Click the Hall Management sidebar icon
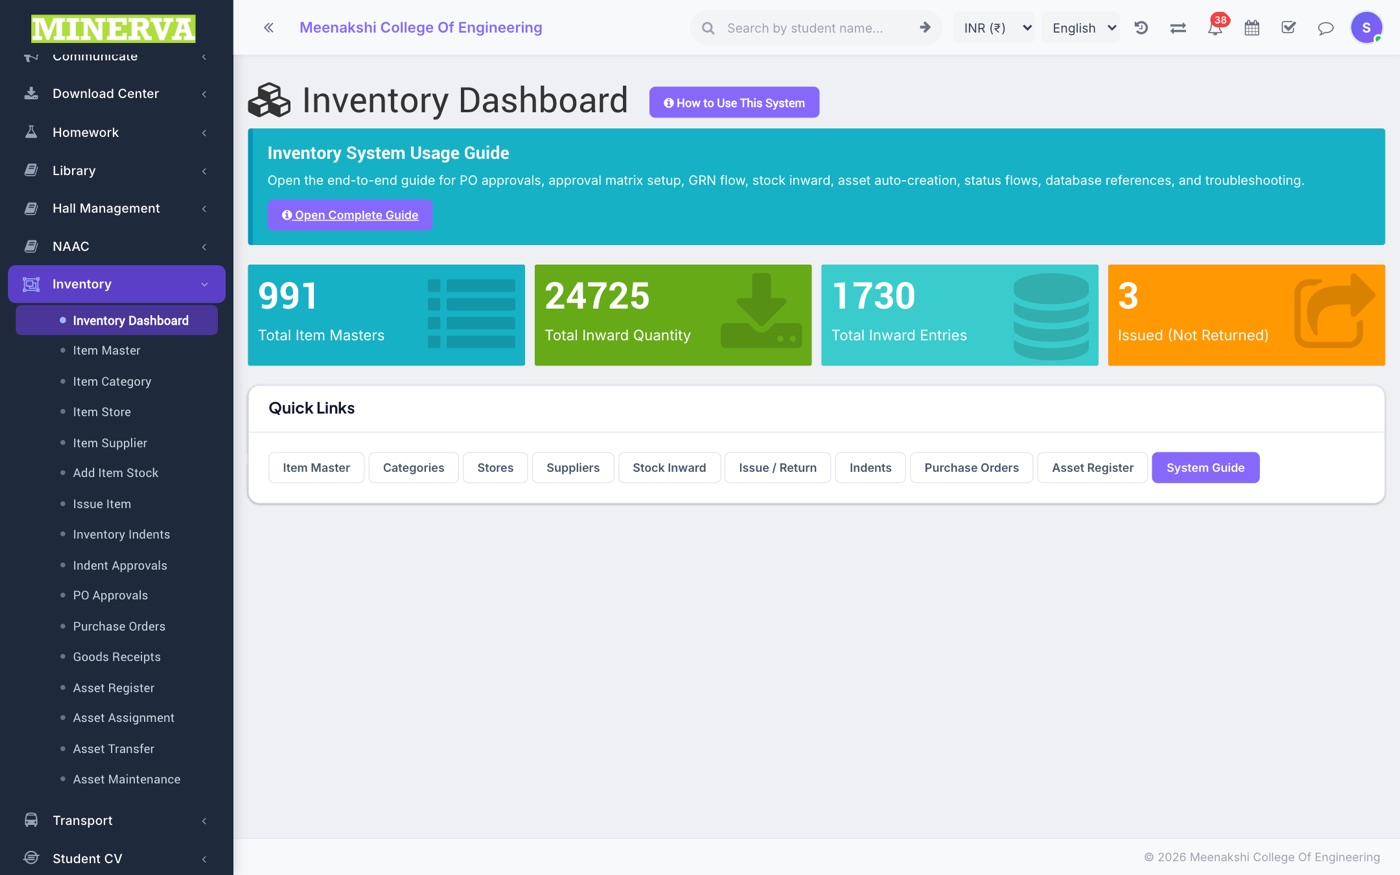 (31, 208)
